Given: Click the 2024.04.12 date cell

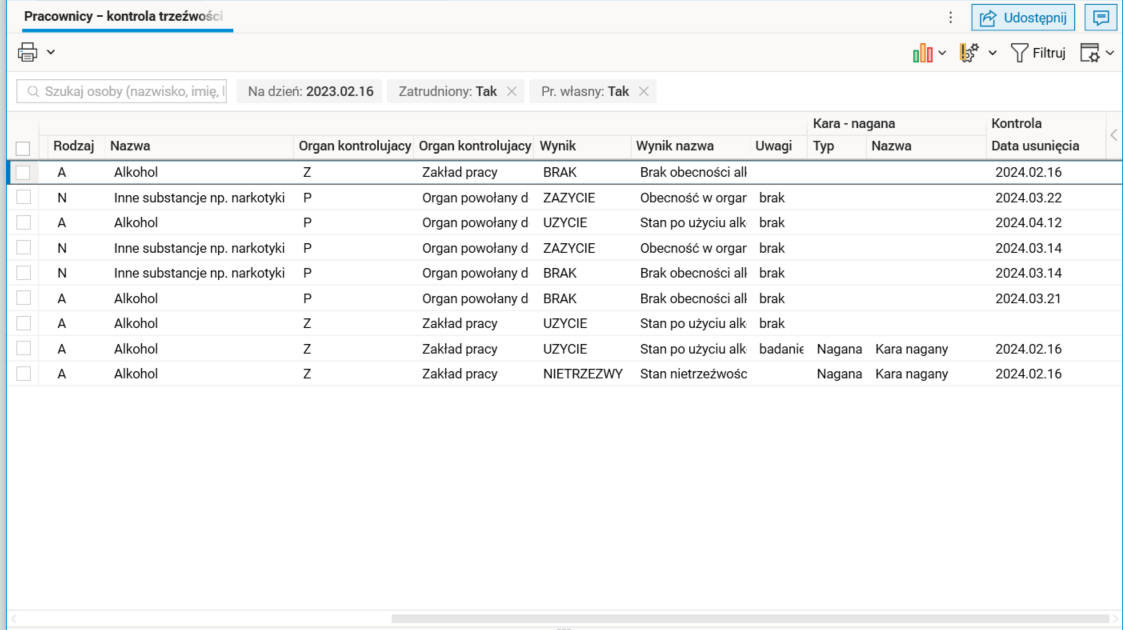Looking at the screenshot, I should tap(1028, 223).
